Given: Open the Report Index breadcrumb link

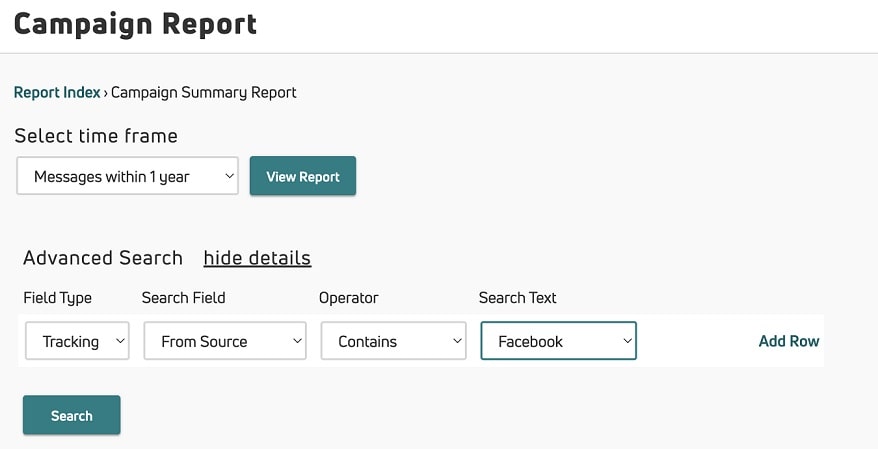Looking at the screenshot, I should (x=57, y=93).
